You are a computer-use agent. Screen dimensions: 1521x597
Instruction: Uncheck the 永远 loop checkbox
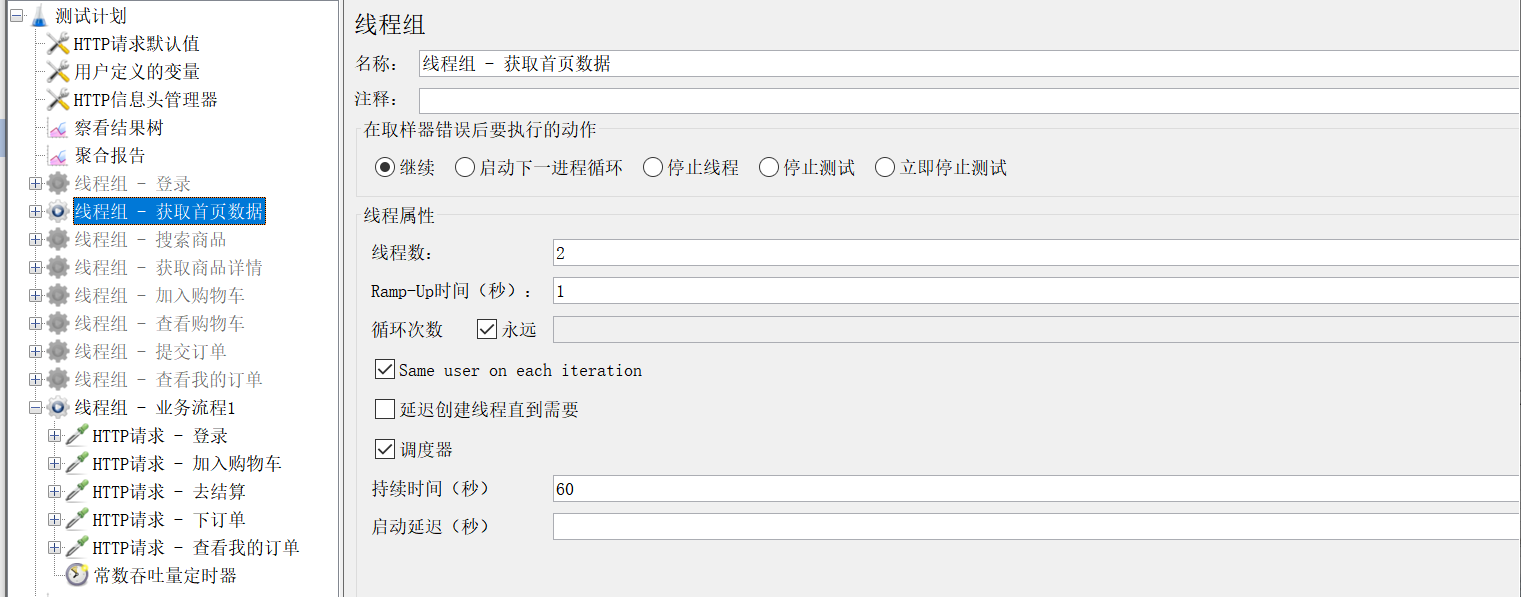click(x=487, y=329)
